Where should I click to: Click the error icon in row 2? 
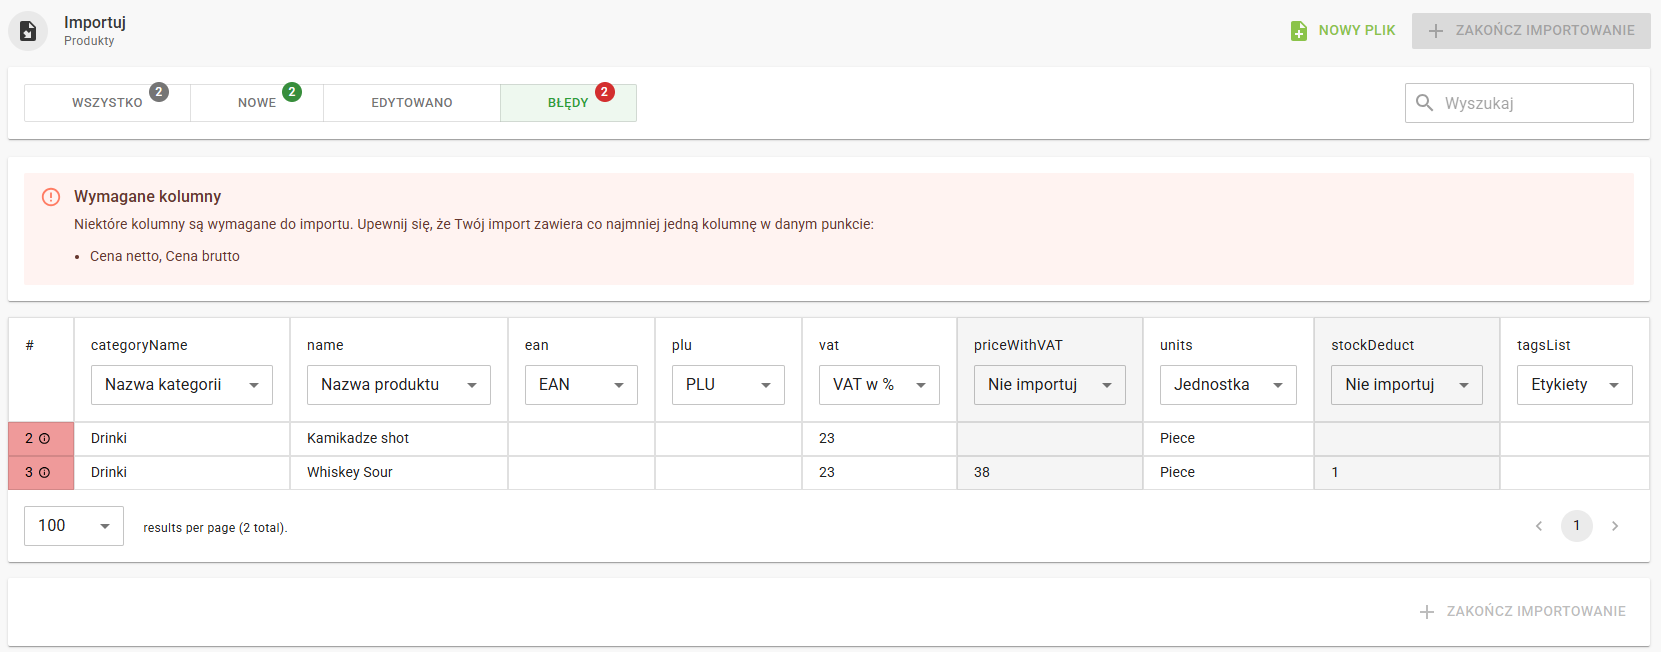[44, 439]
